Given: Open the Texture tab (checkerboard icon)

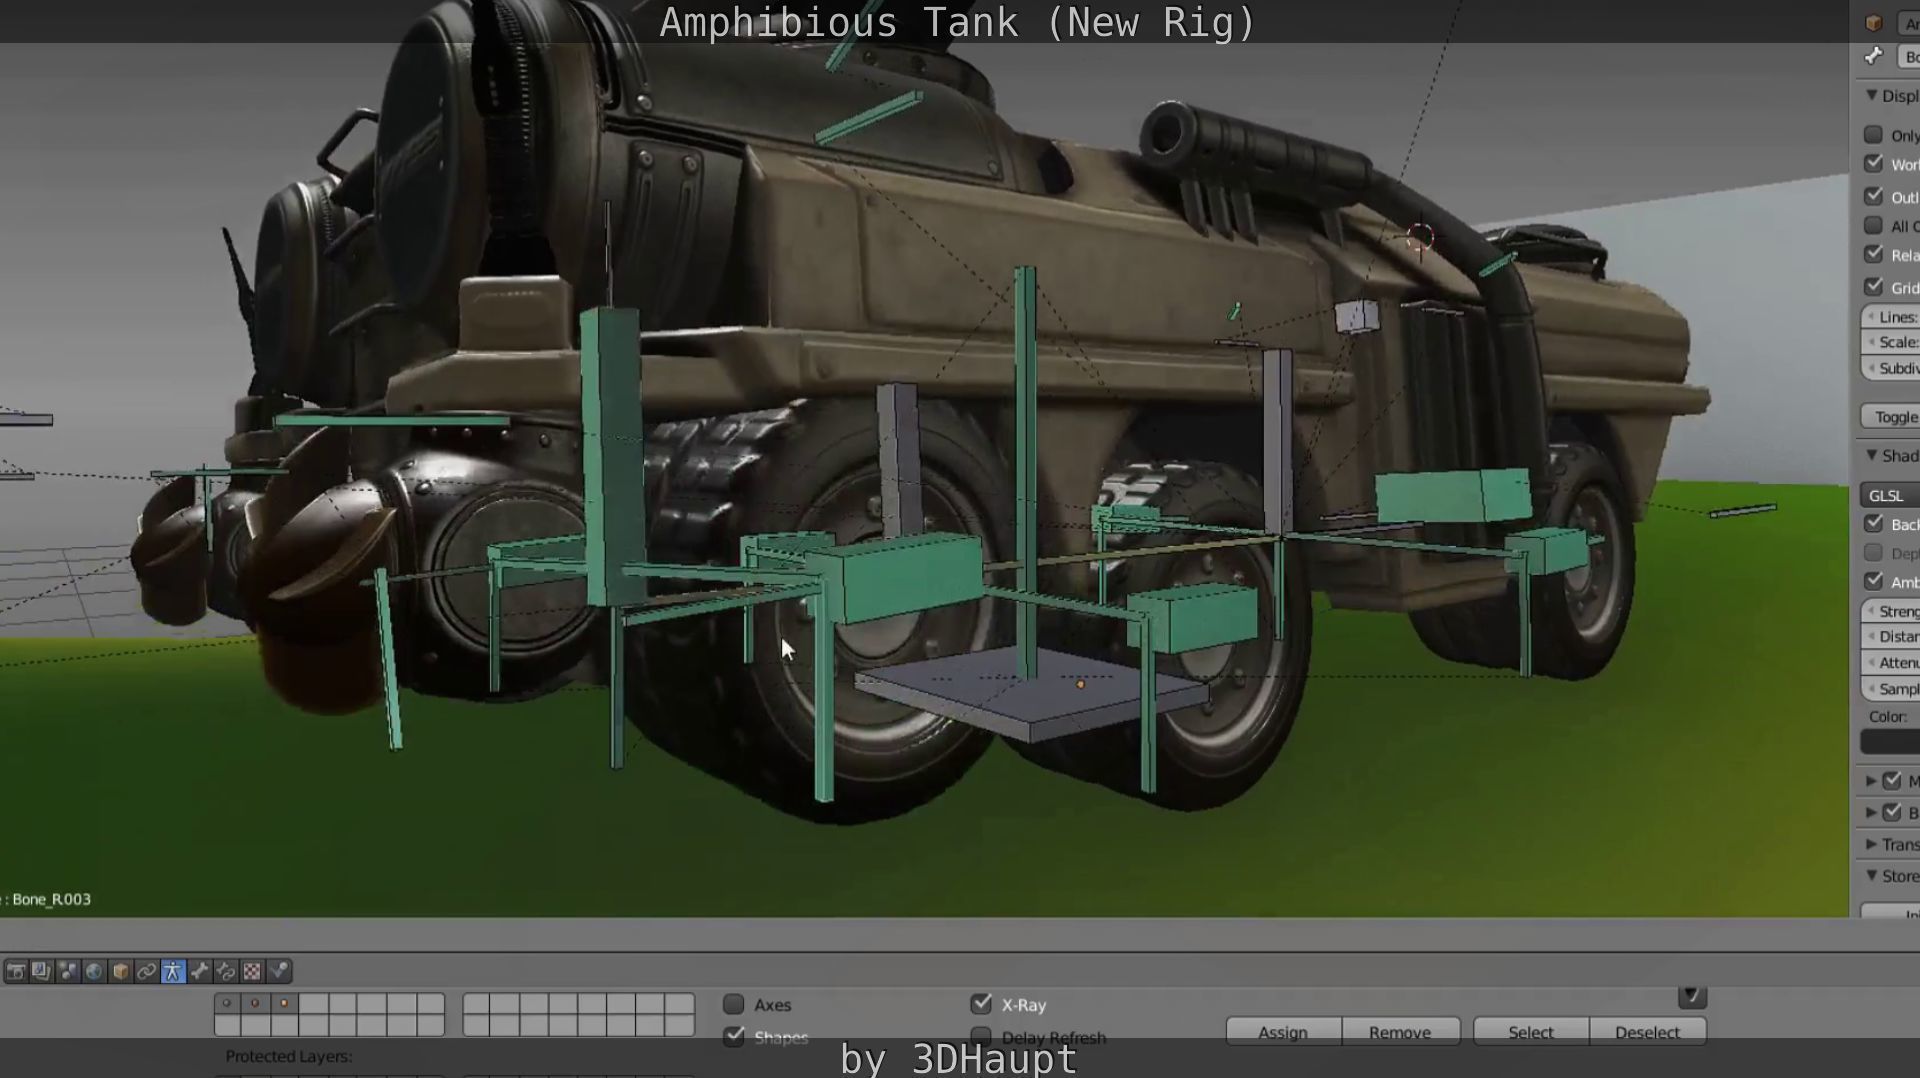Looking at the screenshot, I should pyautogui.click(x=252, y=971).
